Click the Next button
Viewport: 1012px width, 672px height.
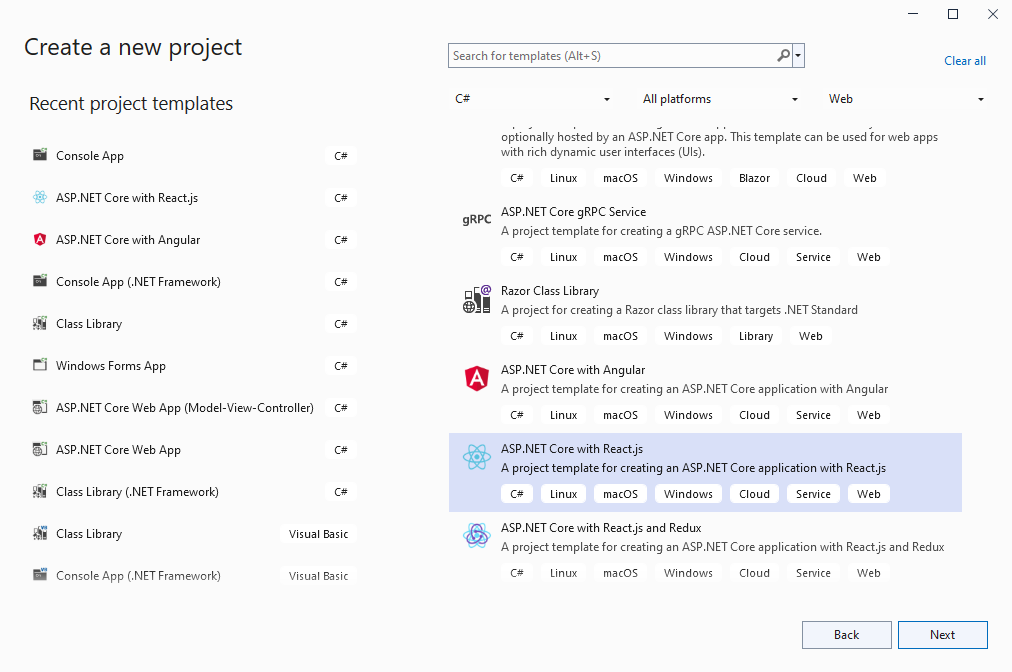[x=943, y=635]
